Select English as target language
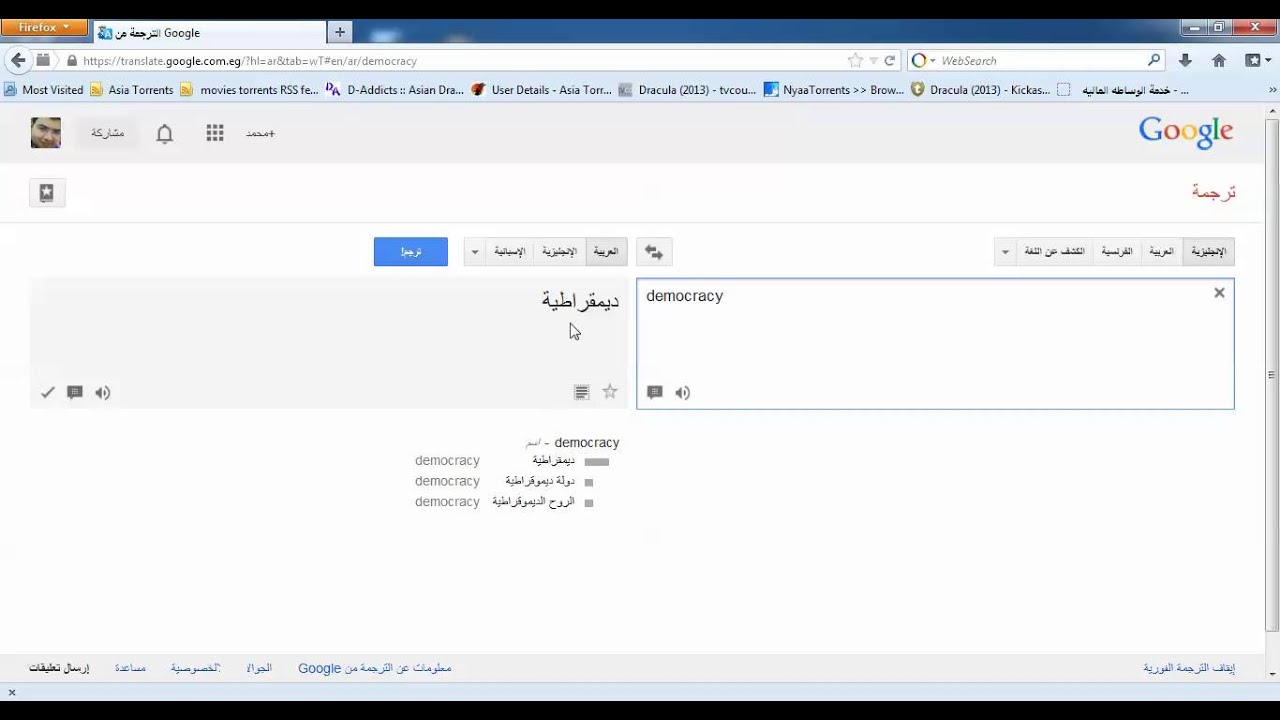This screenshot has width=1280, height=720. pyautogui.click(x=559, y=252)
